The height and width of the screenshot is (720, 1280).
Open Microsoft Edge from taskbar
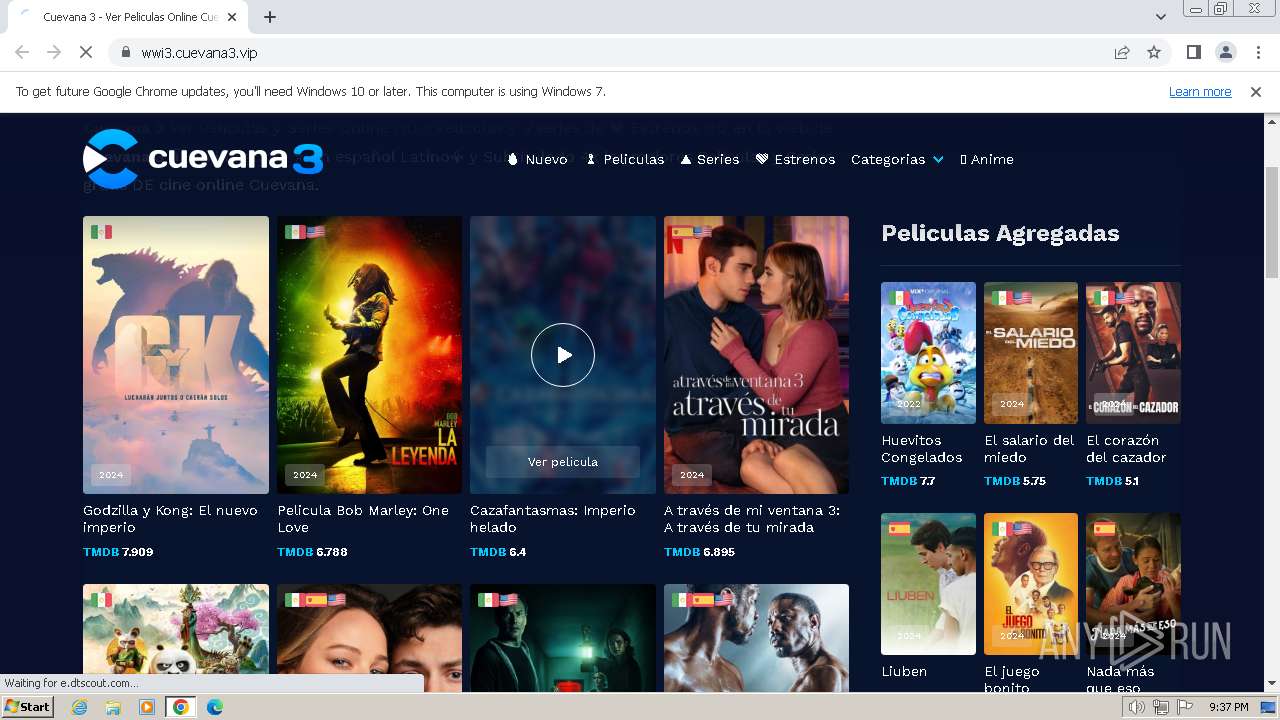pyautogui.click(x=215, y=707)
